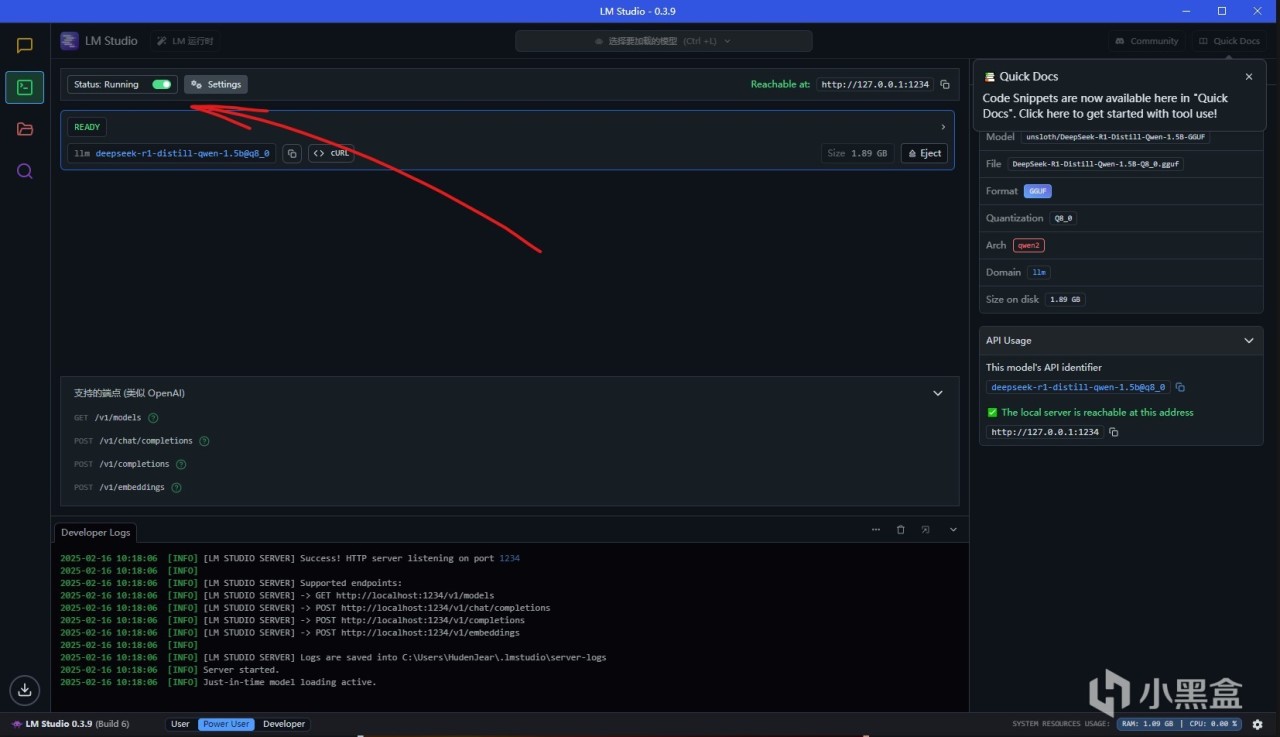Image resolution: width=1280 pixels, height=737 pixels.
Task: Copy the local server address in API Usage
Action: point(1114,432)
